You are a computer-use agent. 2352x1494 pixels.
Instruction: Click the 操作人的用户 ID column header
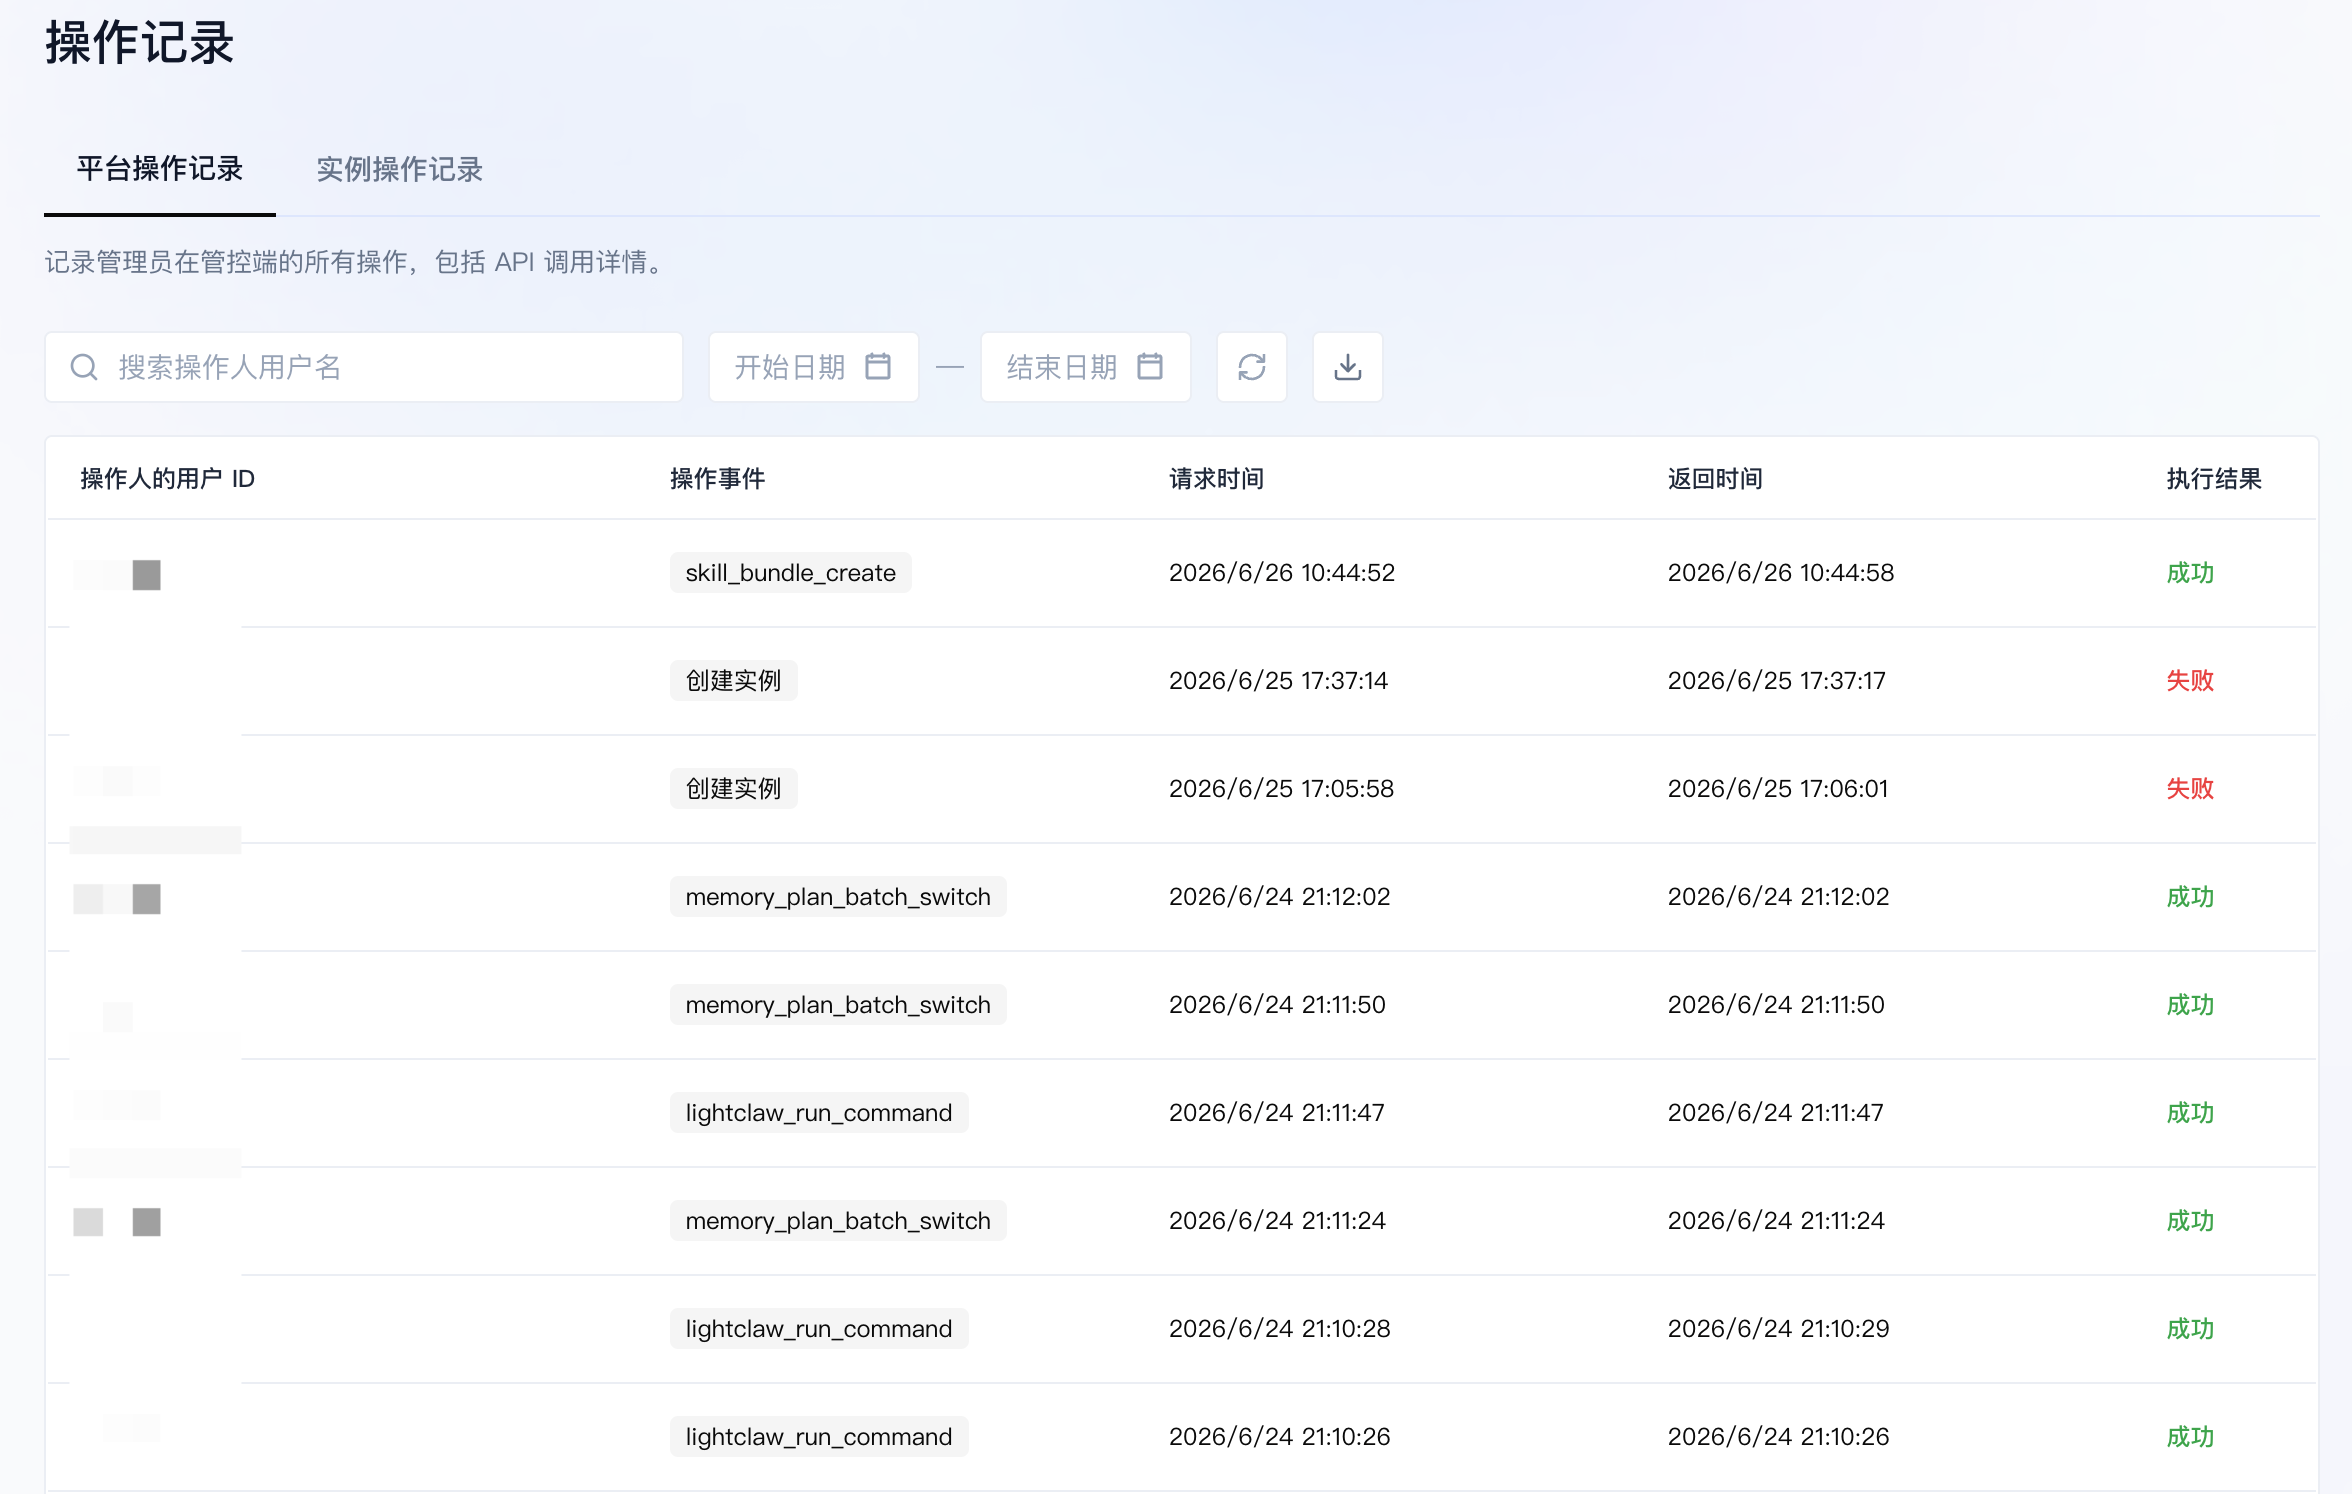(167, 479)
